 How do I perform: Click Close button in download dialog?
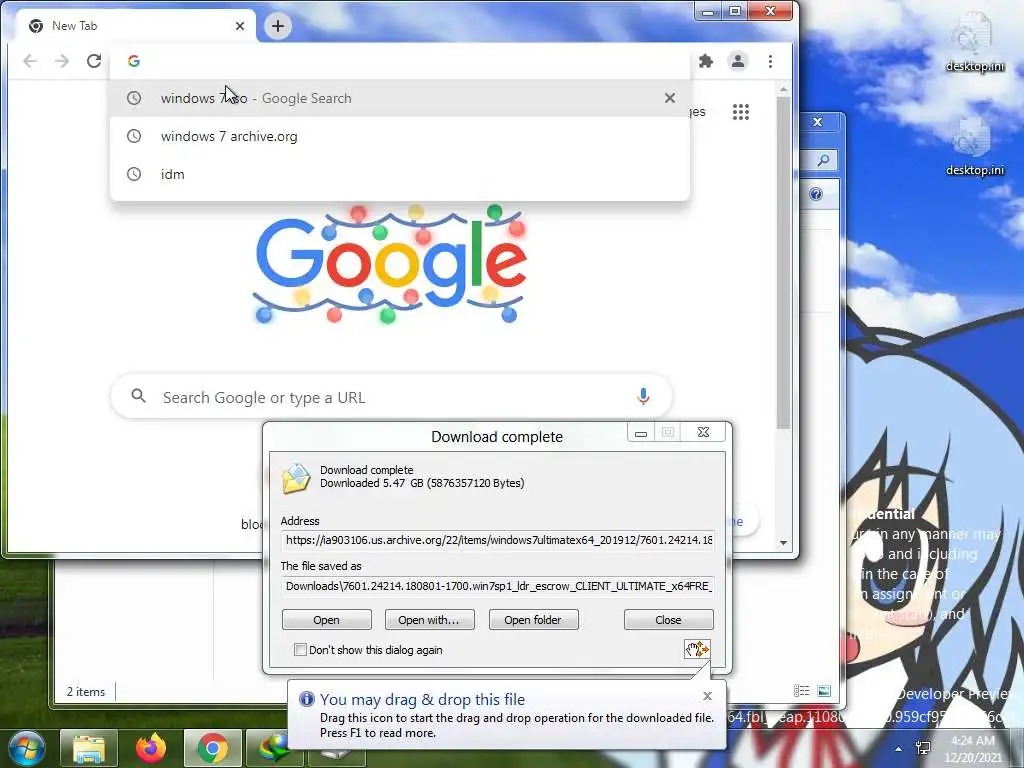(x=668, y=620)
